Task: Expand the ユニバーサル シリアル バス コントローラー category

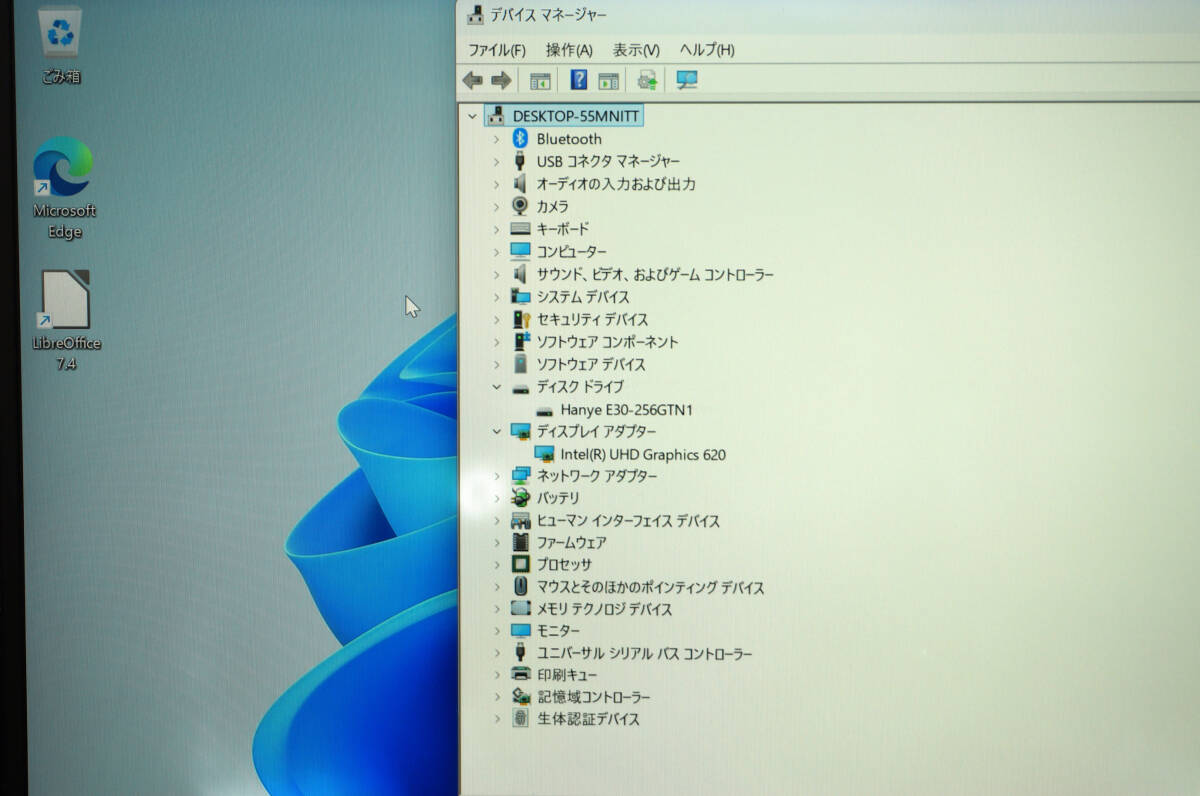Action: pos(496,654)
